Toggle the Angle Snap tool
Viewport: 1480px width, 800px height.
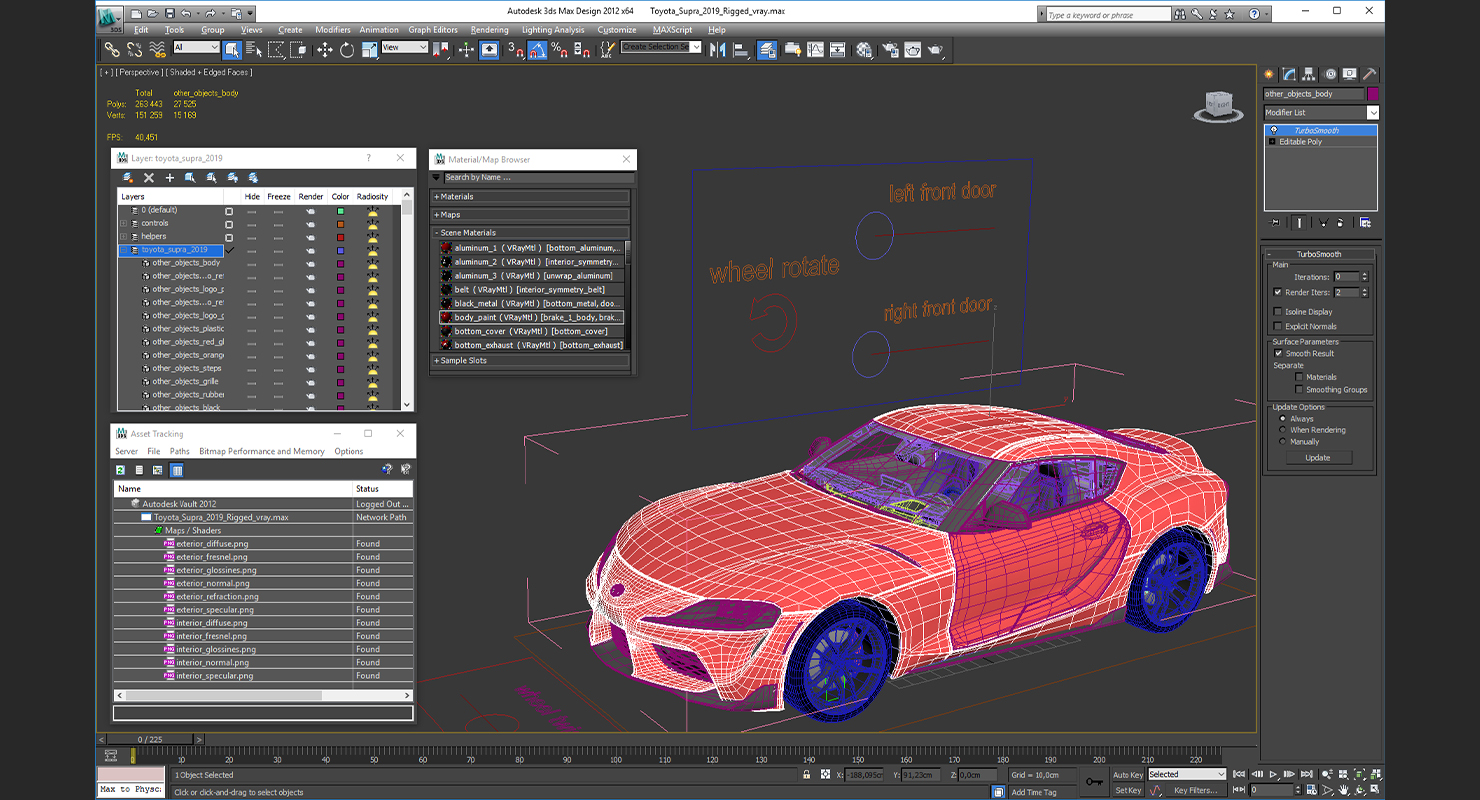[x=538, y=49]
